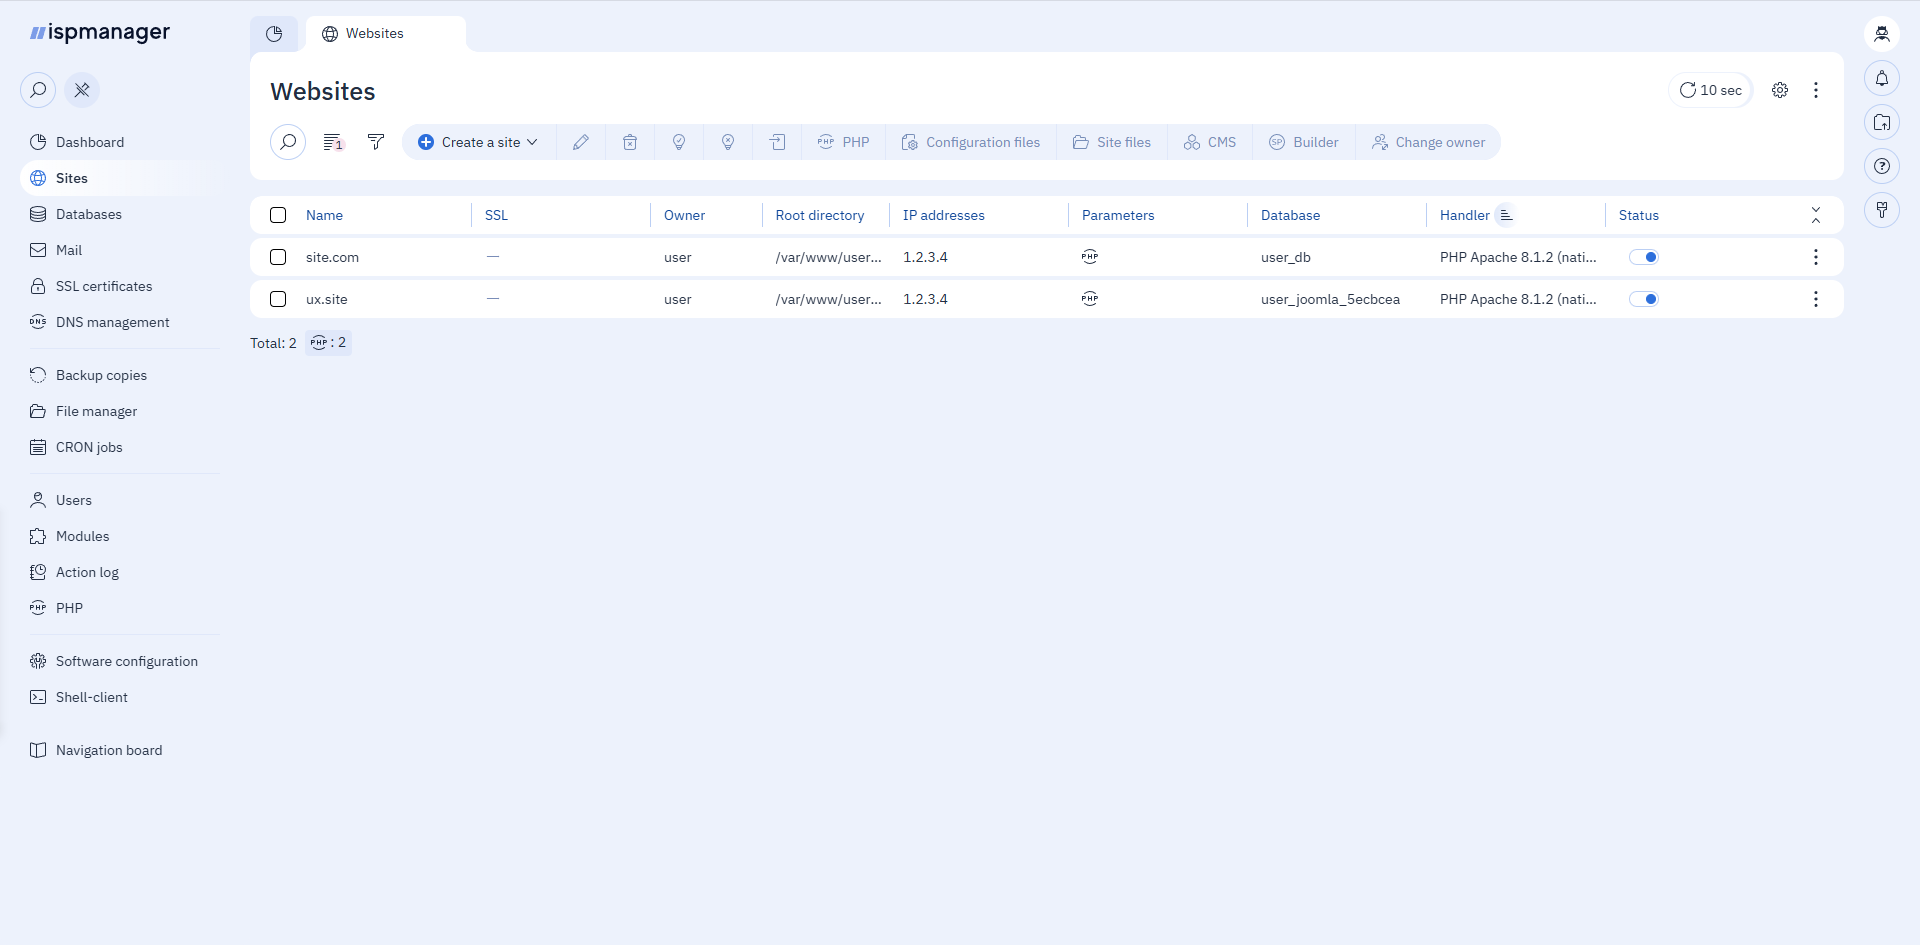Sort by the Name column header
The image size is (1920, 945).
pyautogui.click(x=324, y=215)
